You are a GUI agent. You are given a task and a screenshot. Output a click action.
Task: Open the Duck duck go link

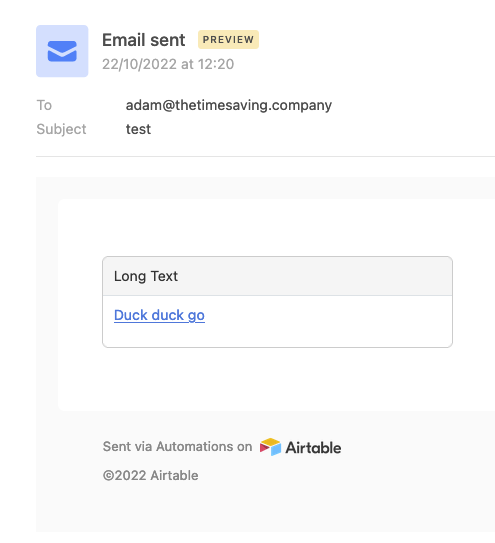point(159,315)
